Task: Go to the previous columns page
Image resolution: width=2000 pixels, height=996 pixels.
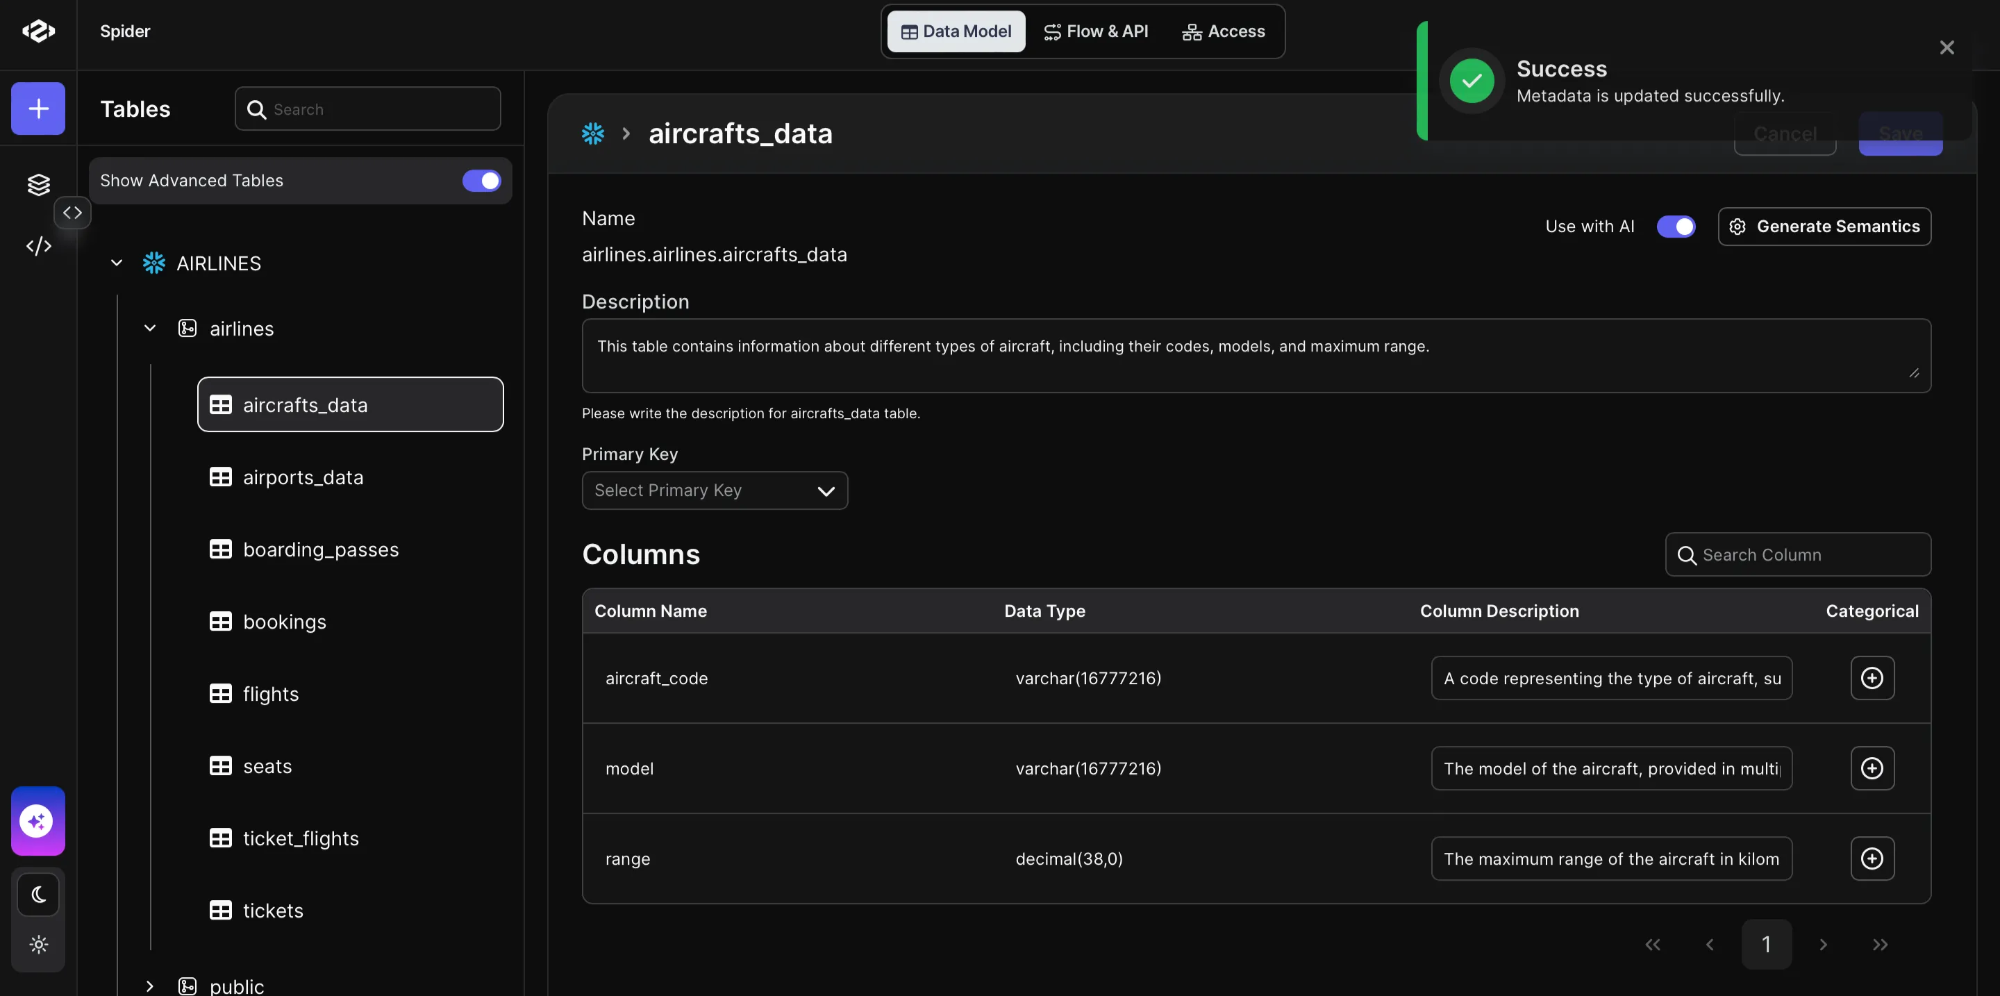Action: tap(1709, 945)
